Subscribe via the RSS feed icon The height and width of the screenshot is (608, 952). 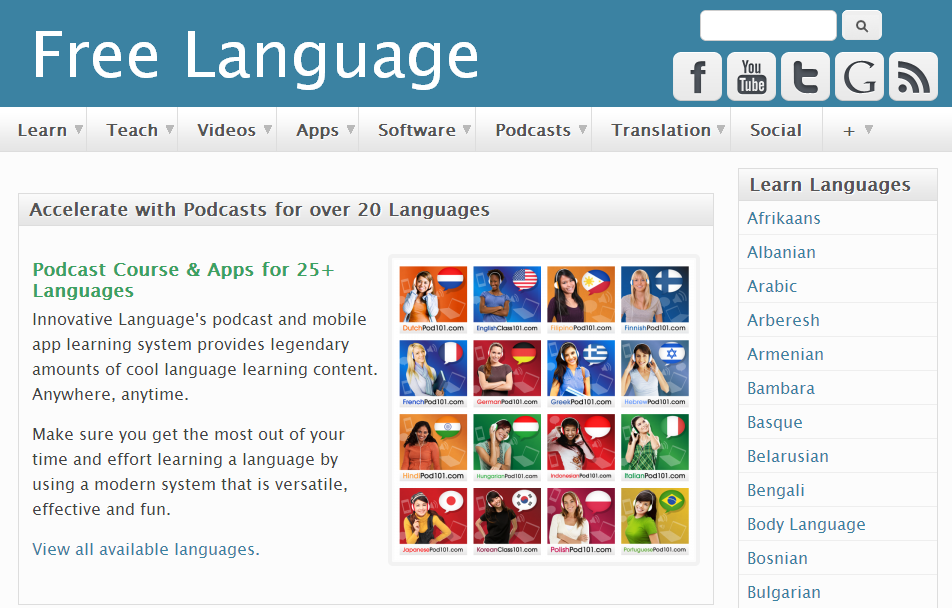point(913,76)
